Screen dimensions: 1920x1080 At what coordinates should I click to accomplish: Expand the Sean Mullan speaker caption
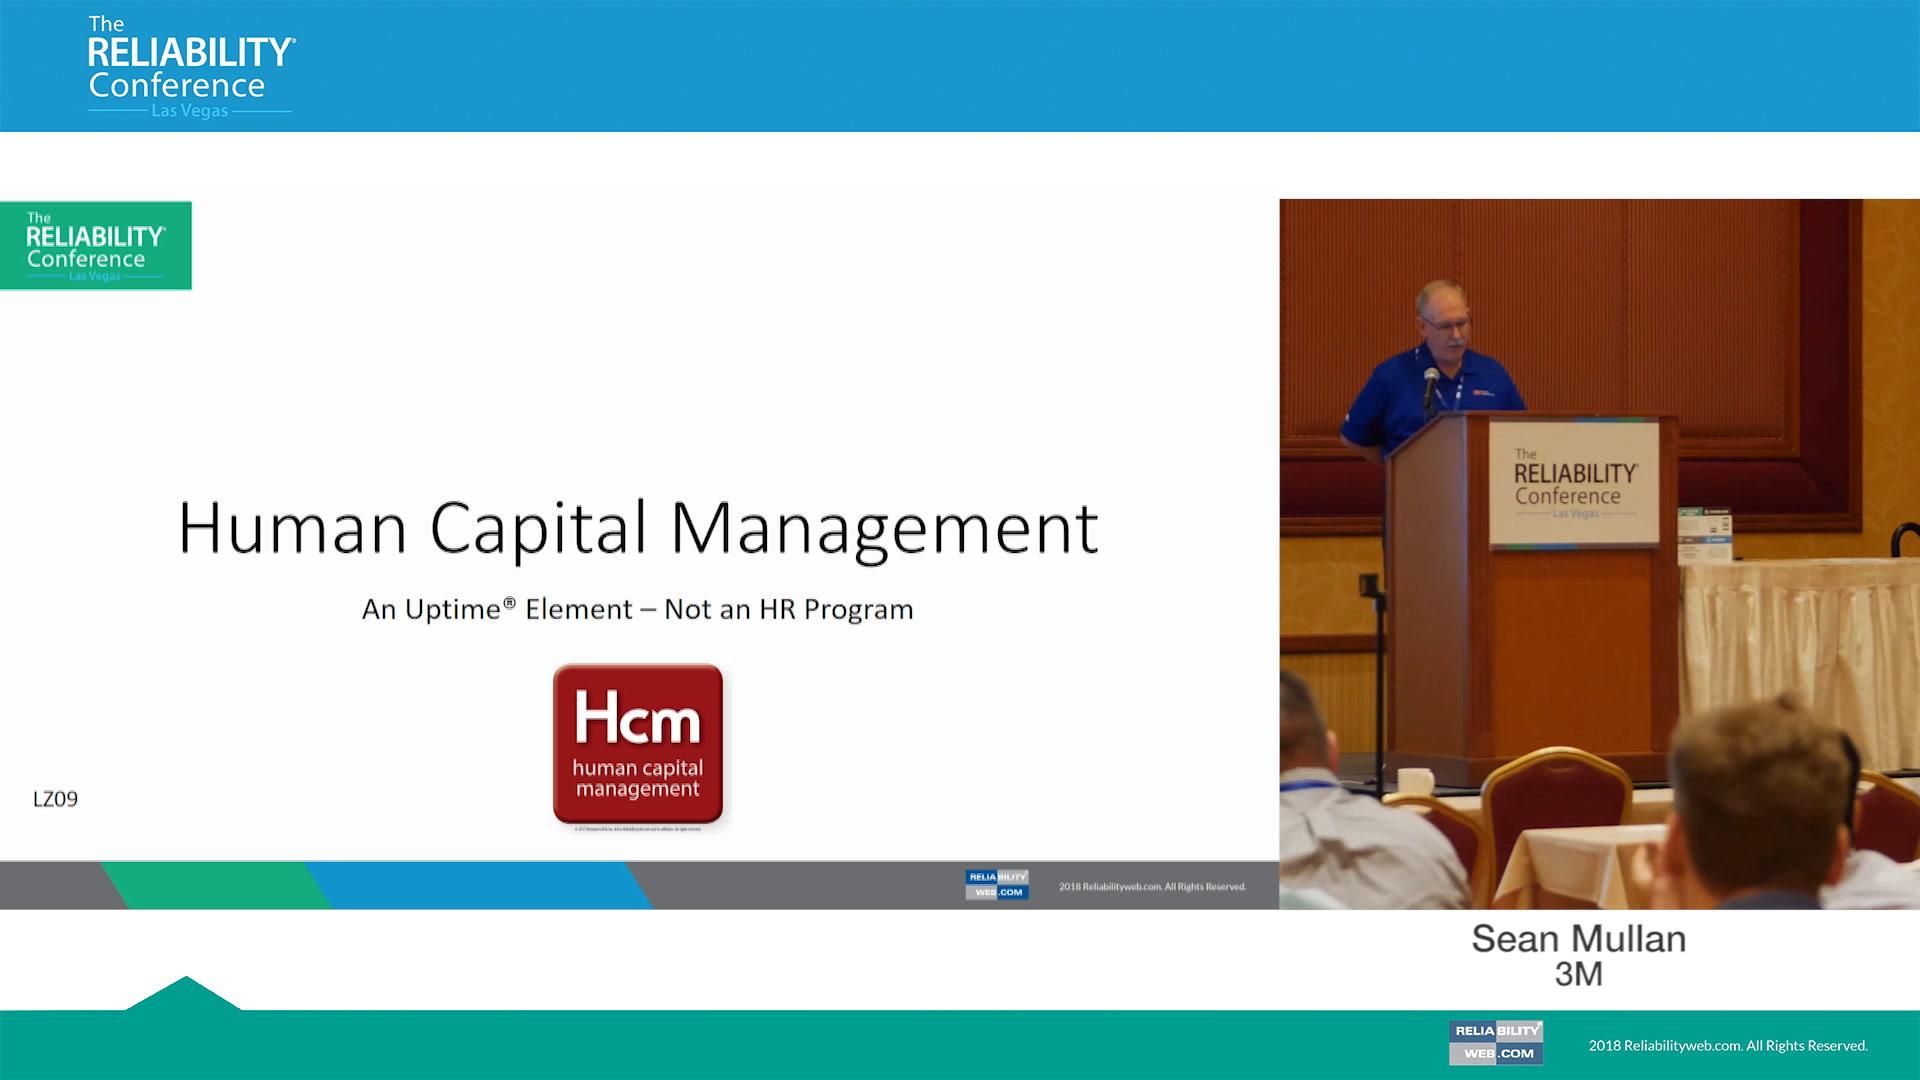[x=1576, y=938]
